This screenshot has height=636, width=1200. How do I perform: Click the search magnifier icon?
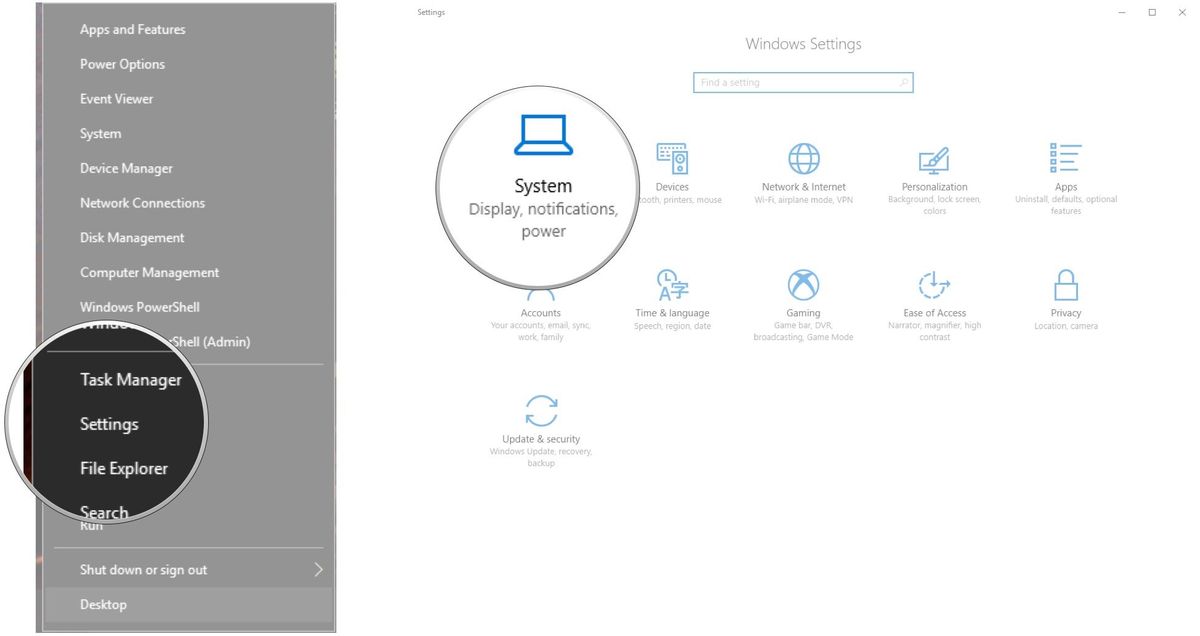tap(903, 82)
